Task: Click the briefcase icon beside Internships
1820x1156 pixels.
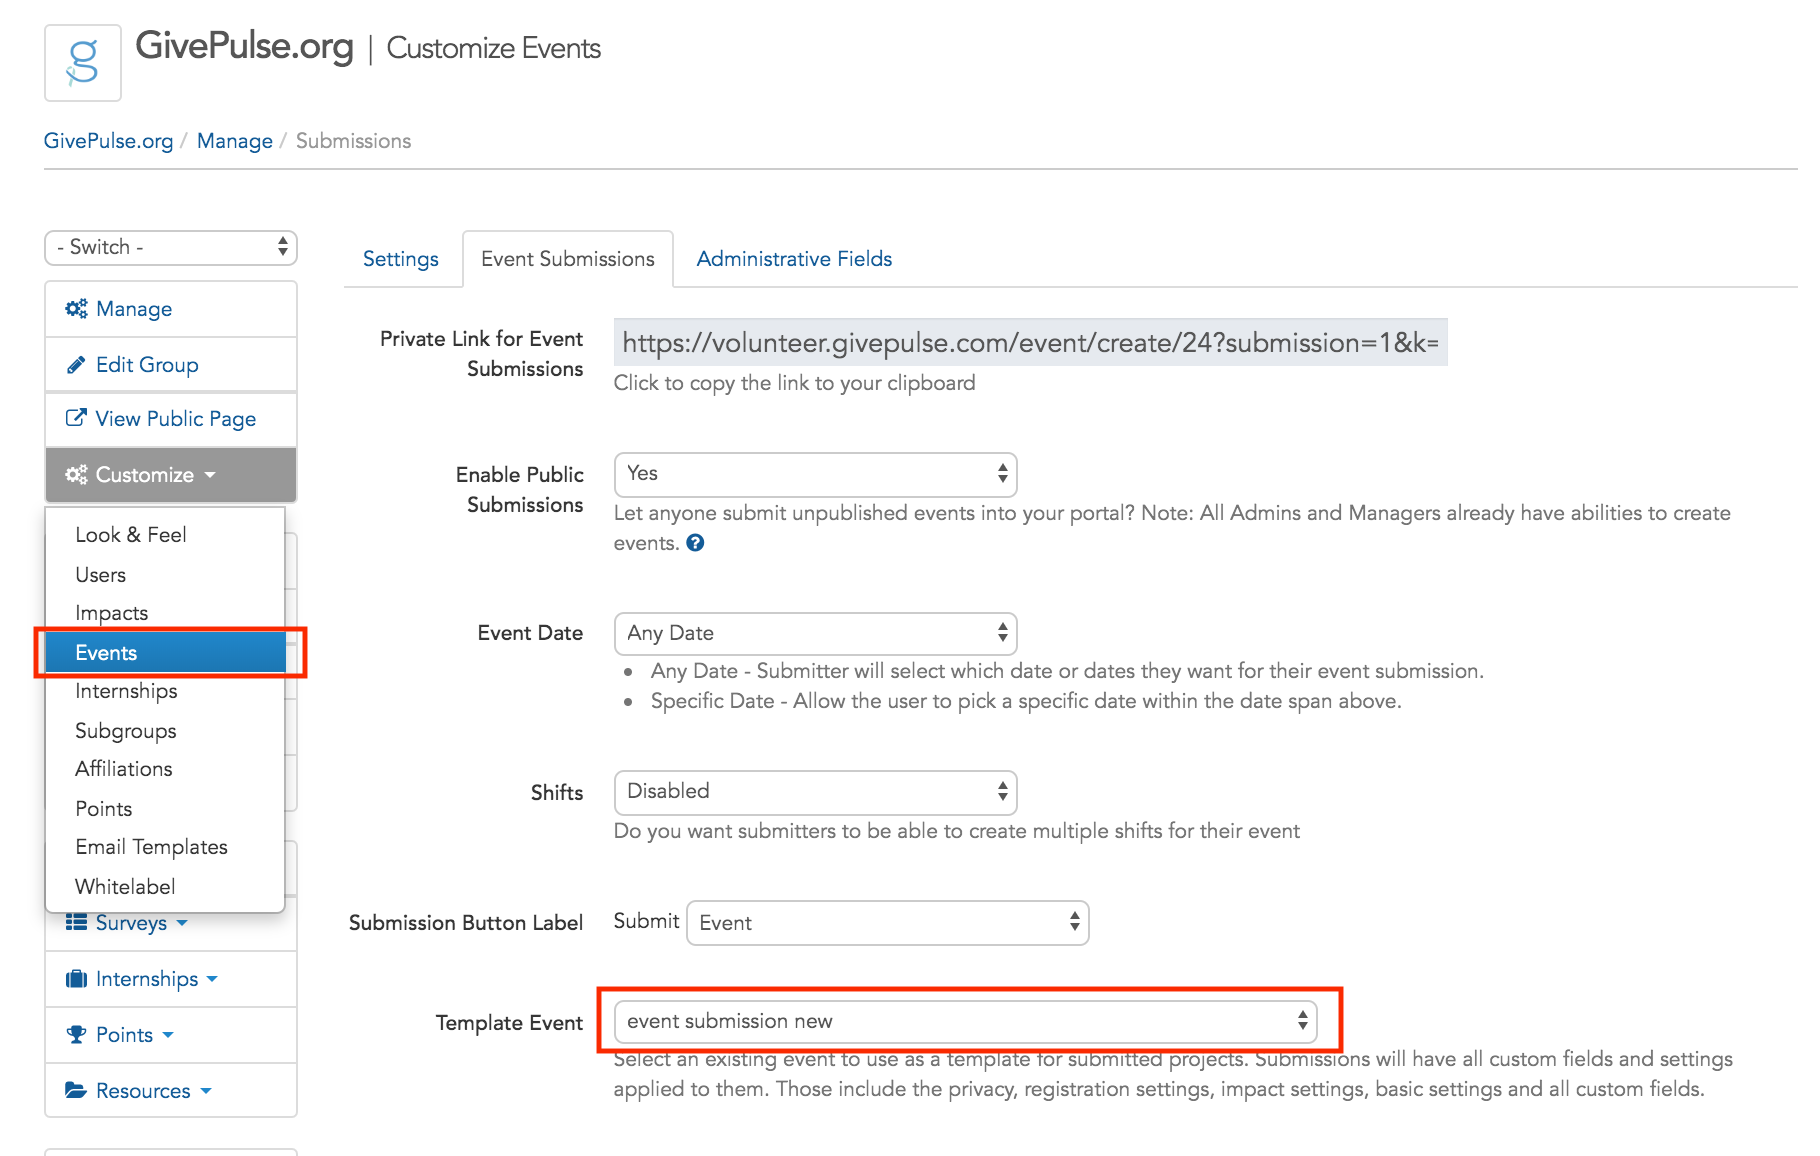Action: 76,979
